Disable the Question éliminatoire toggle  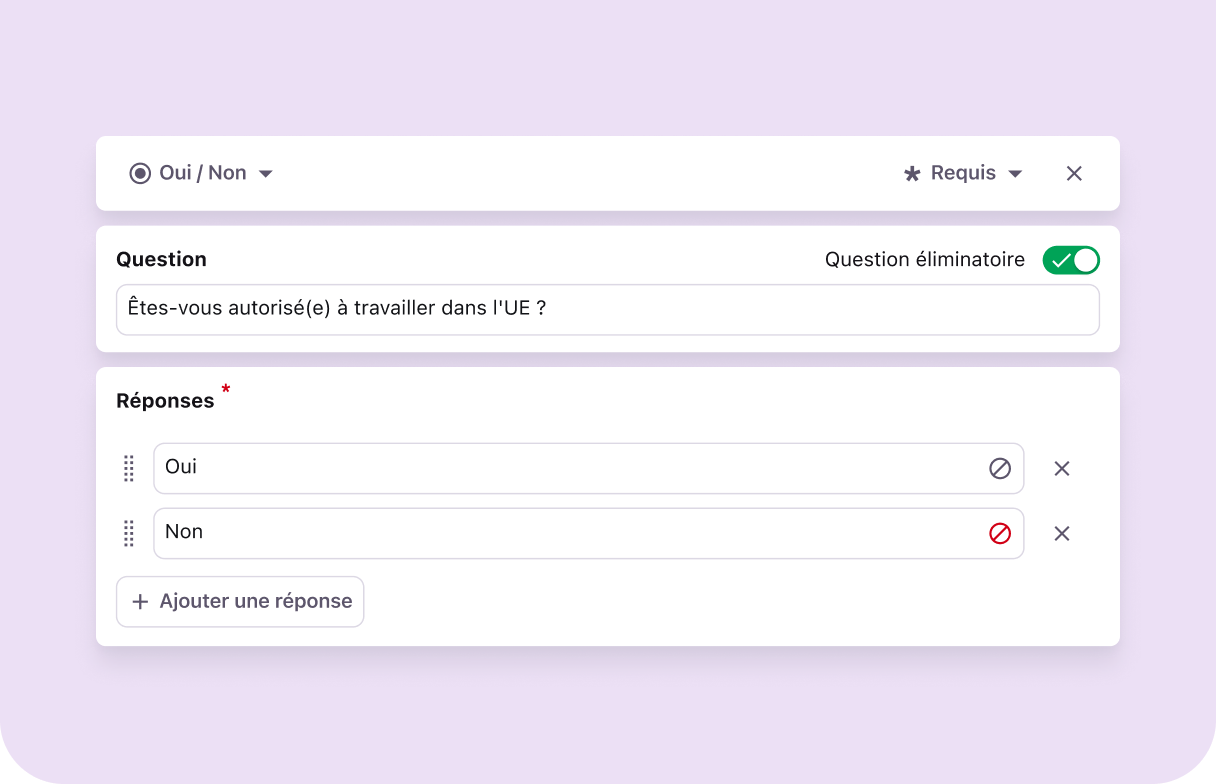pos(1071,259)
